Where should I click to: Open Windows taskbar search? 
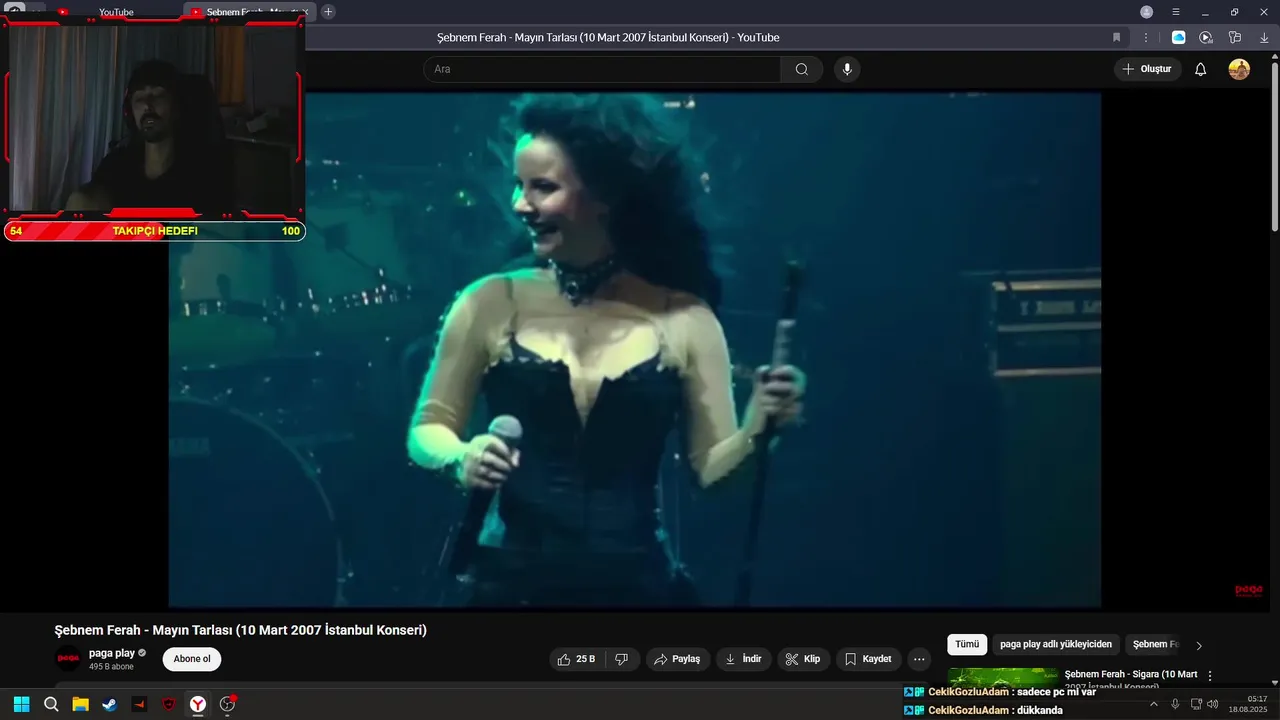51,704
